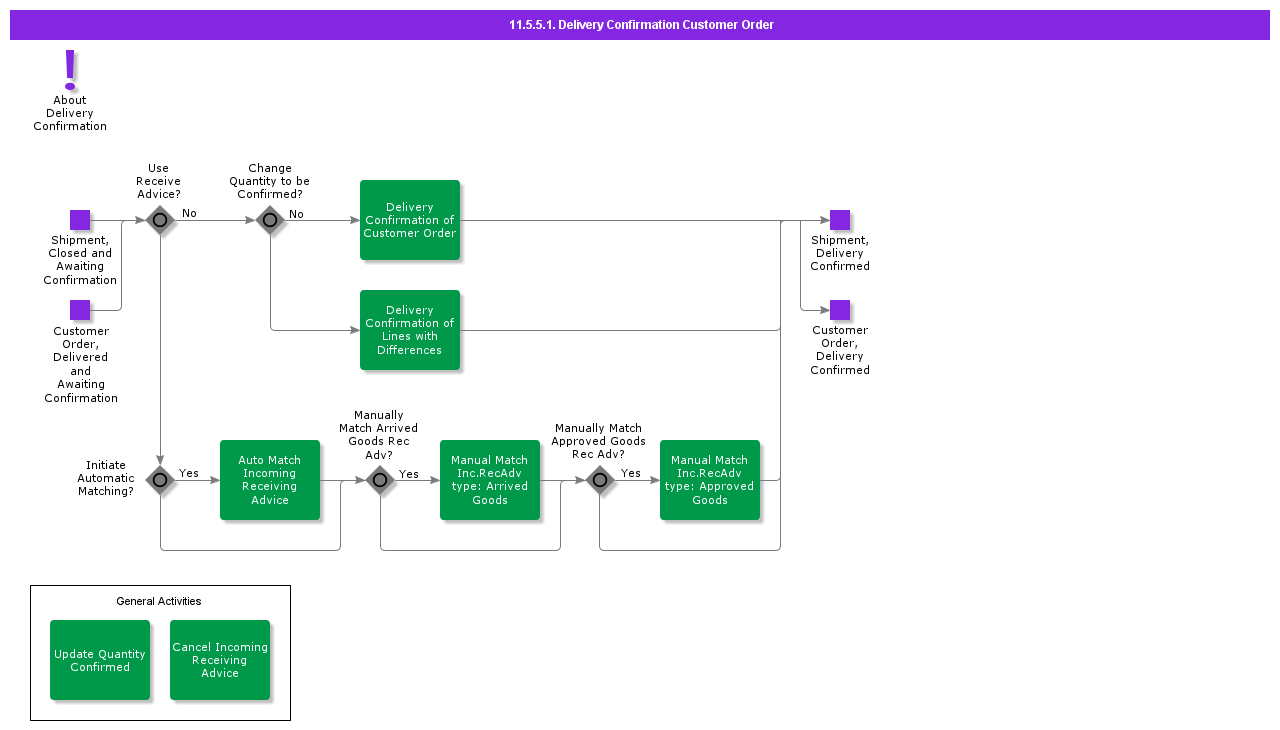Image resolution: width=1280 pixels, height=730 pixels.
Task: Click the 'Manually Match Arrived Goods Rec Adv?' label
Action: [379, 435]
